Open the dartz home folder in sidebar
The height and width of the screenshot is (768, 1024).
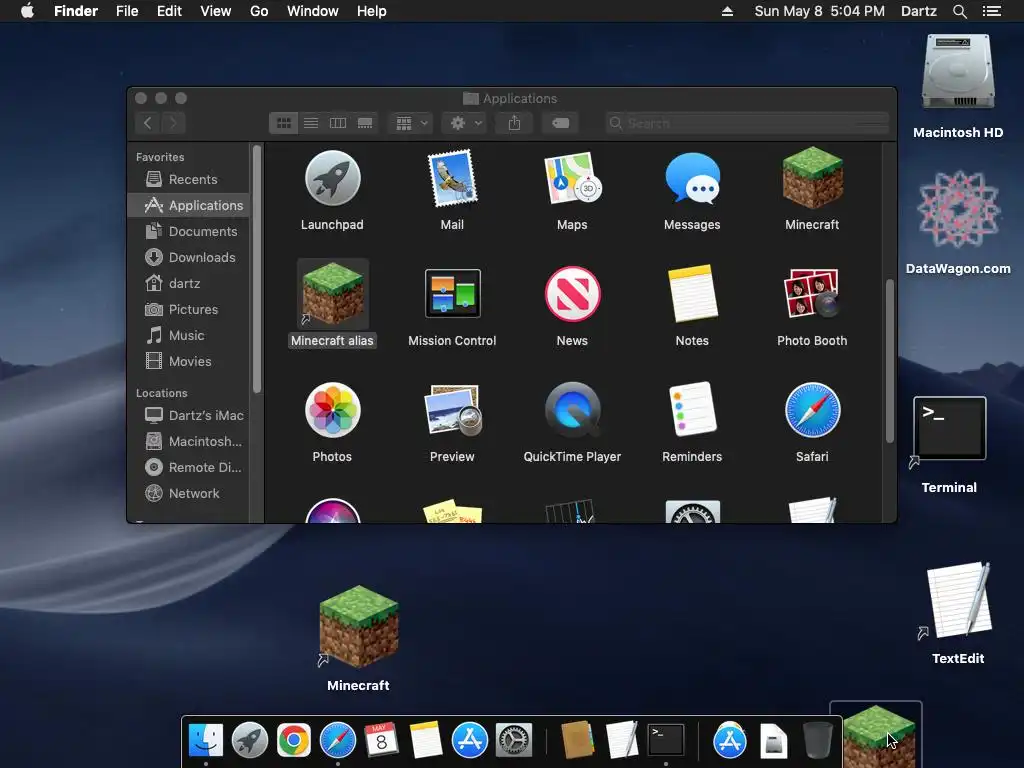coord(188,283)
